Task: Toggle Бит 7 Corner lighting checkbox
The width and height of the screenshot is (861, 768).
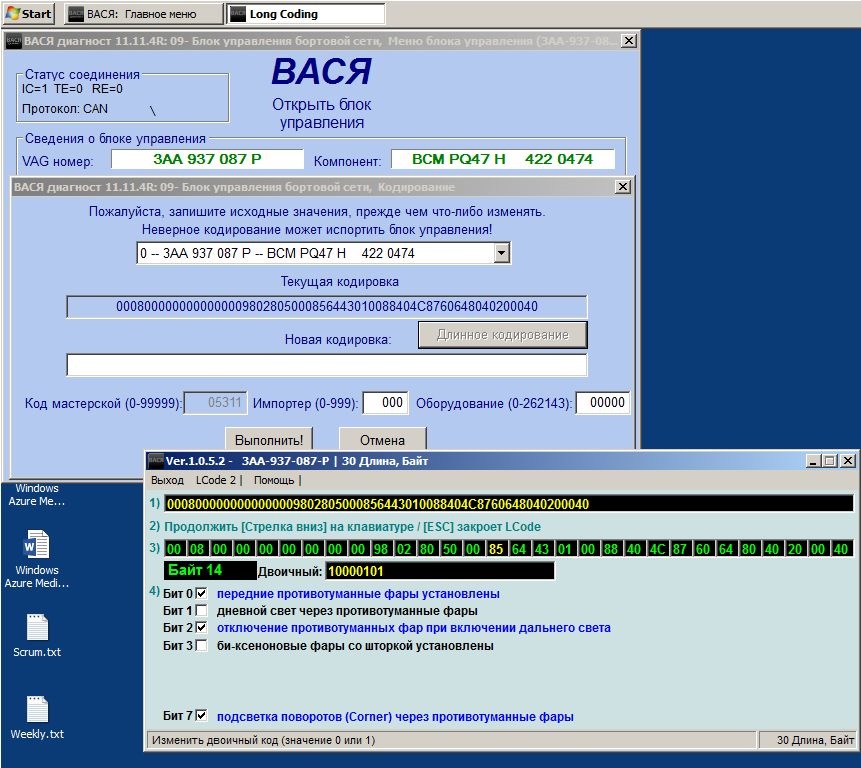Action: [x=202, y=716]
